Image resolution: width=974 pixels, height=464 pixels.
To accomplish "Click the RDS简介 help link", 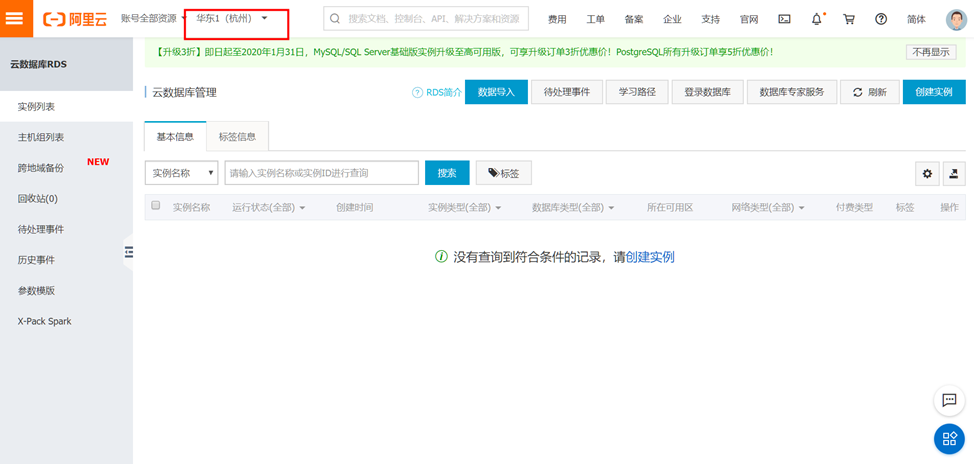I will pyautogui.click(x=437, y=93).
